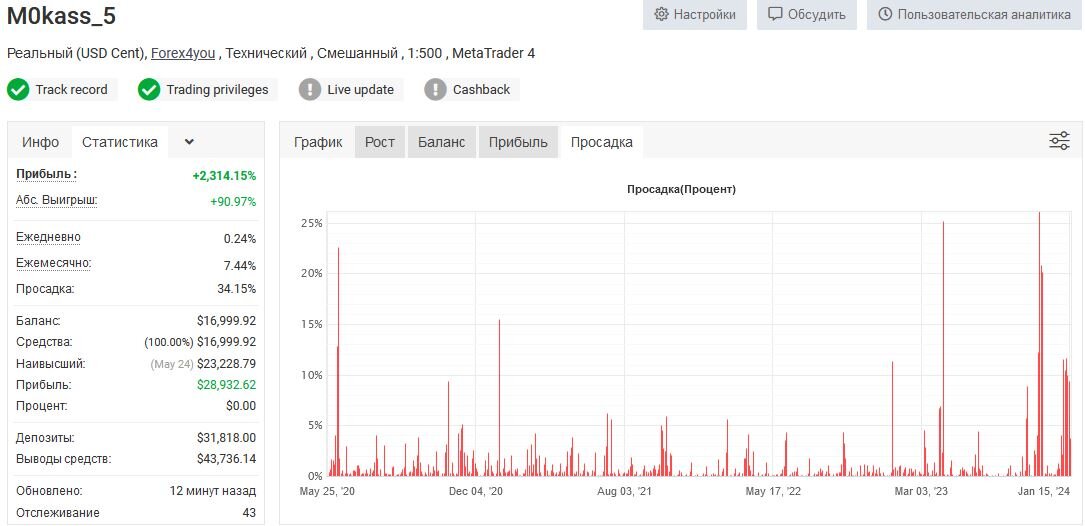Click the 34.15% drawdown value

pos(237,289)
